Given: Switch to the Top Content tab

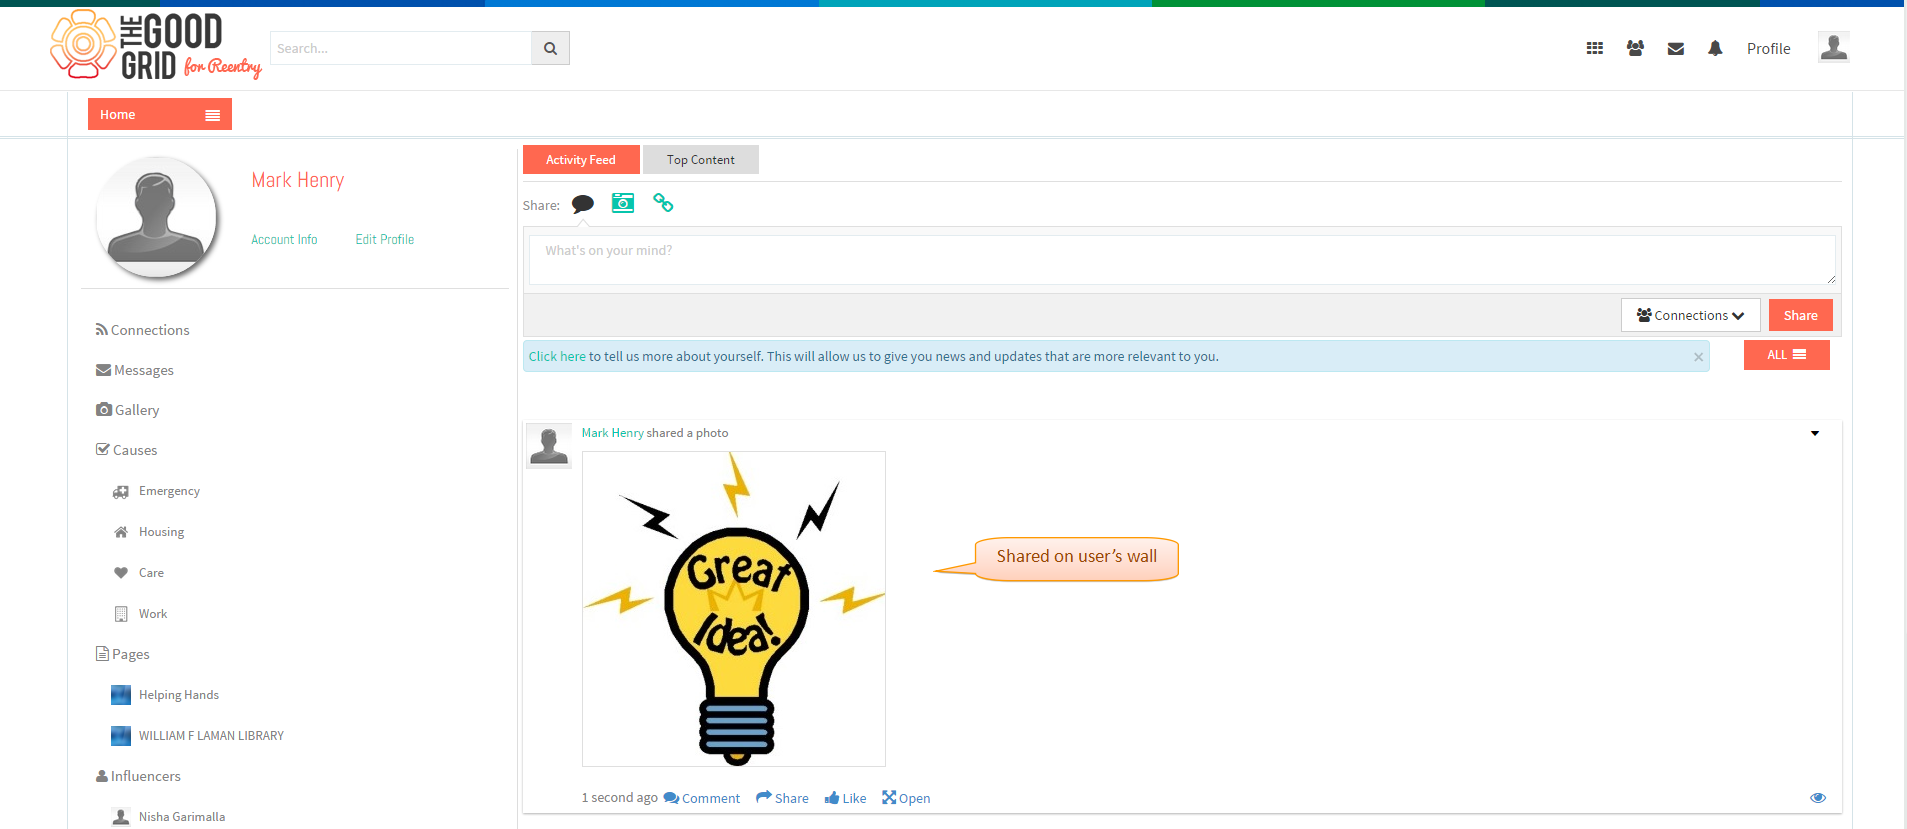Looking at the screenshot, I should tap(700, 160).
